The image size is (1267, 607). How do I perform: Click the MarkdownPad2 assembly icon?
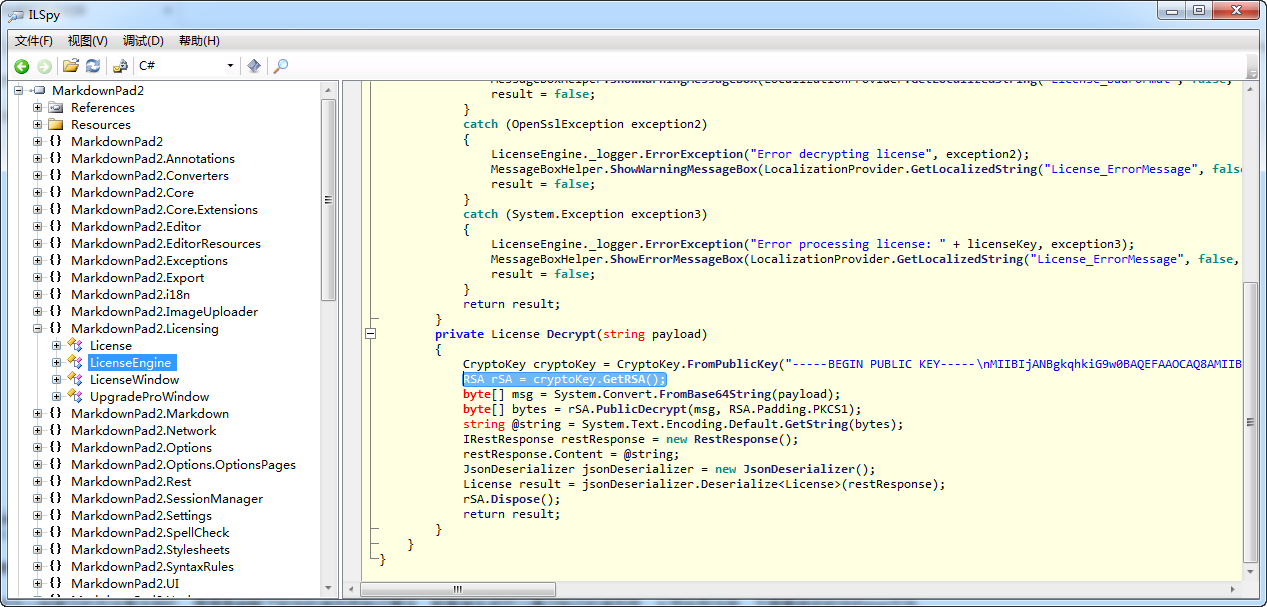[38, 91]
